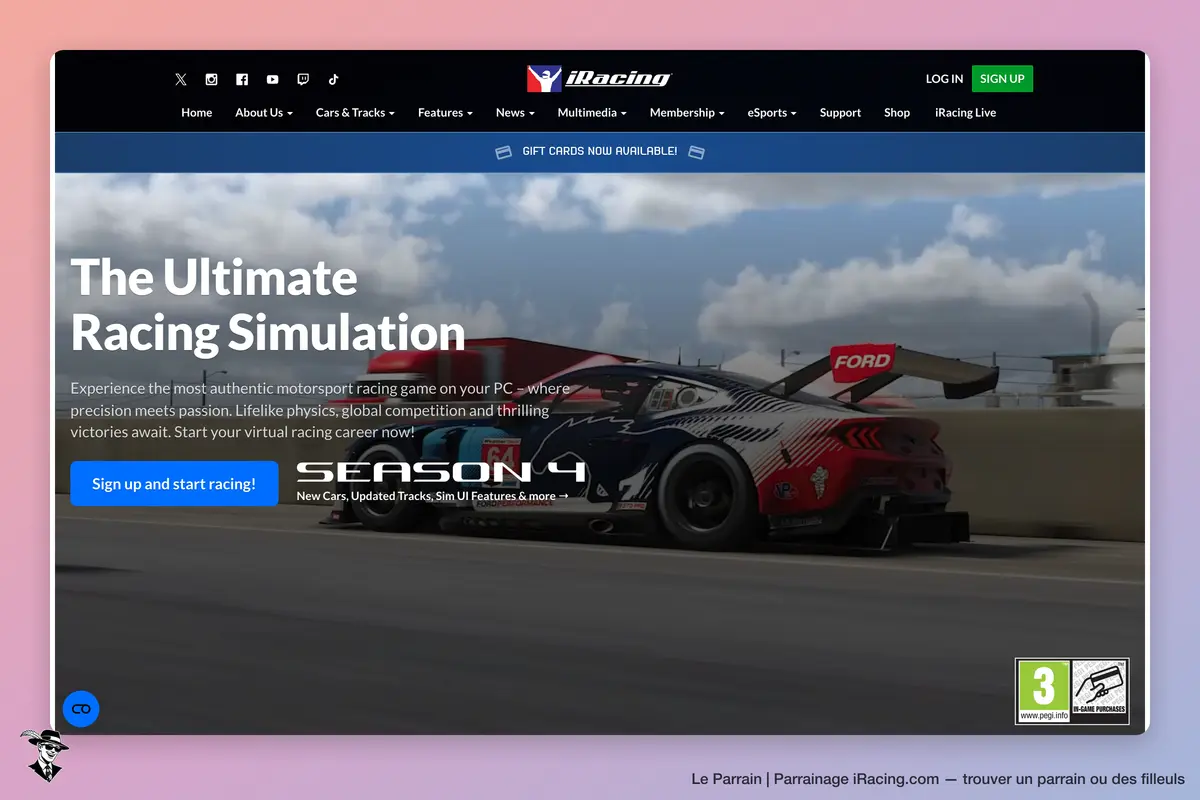Click the SEASON 4 logo graphic

(x=441, y=472)
